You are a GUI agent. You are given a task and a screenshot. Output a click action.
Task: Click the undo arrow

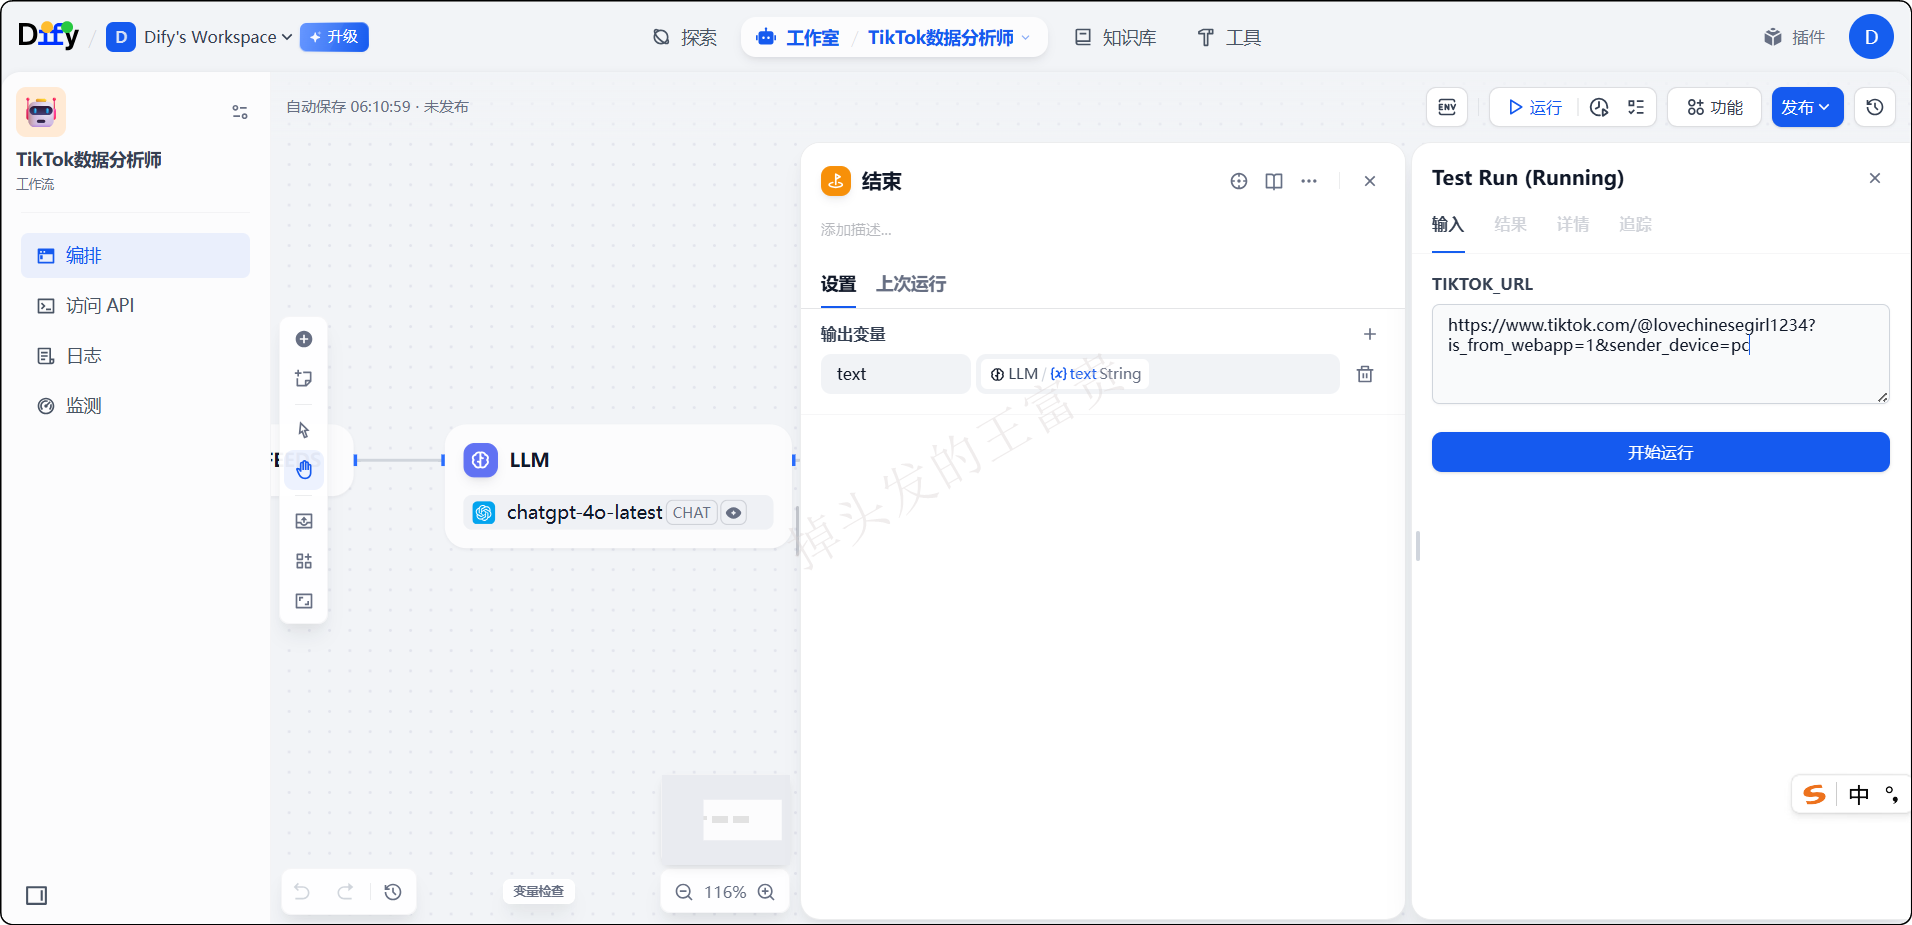point(302,892)
